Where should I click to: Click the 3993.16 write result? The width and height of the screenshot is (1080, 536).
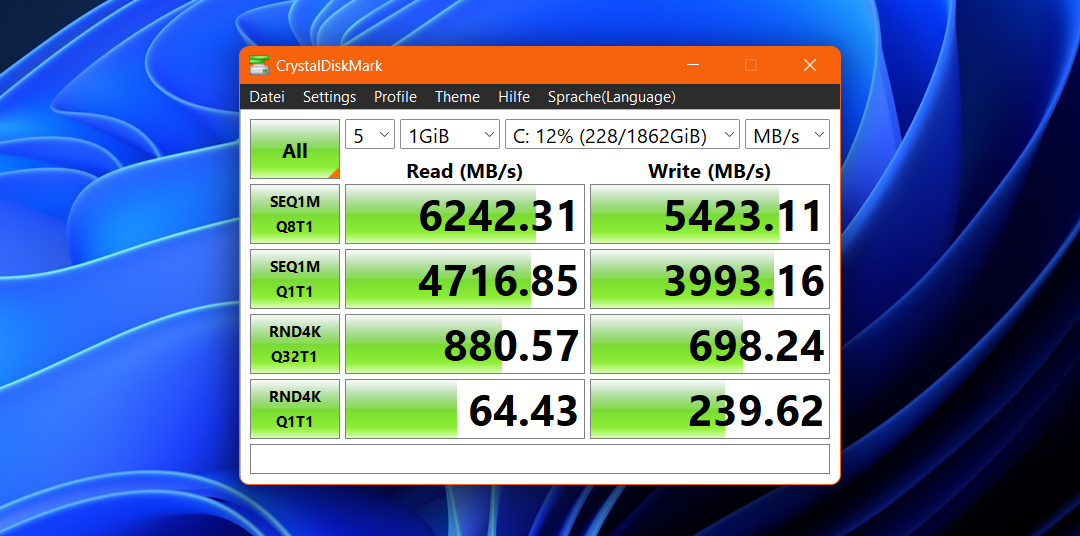click(x=710, y=279)
